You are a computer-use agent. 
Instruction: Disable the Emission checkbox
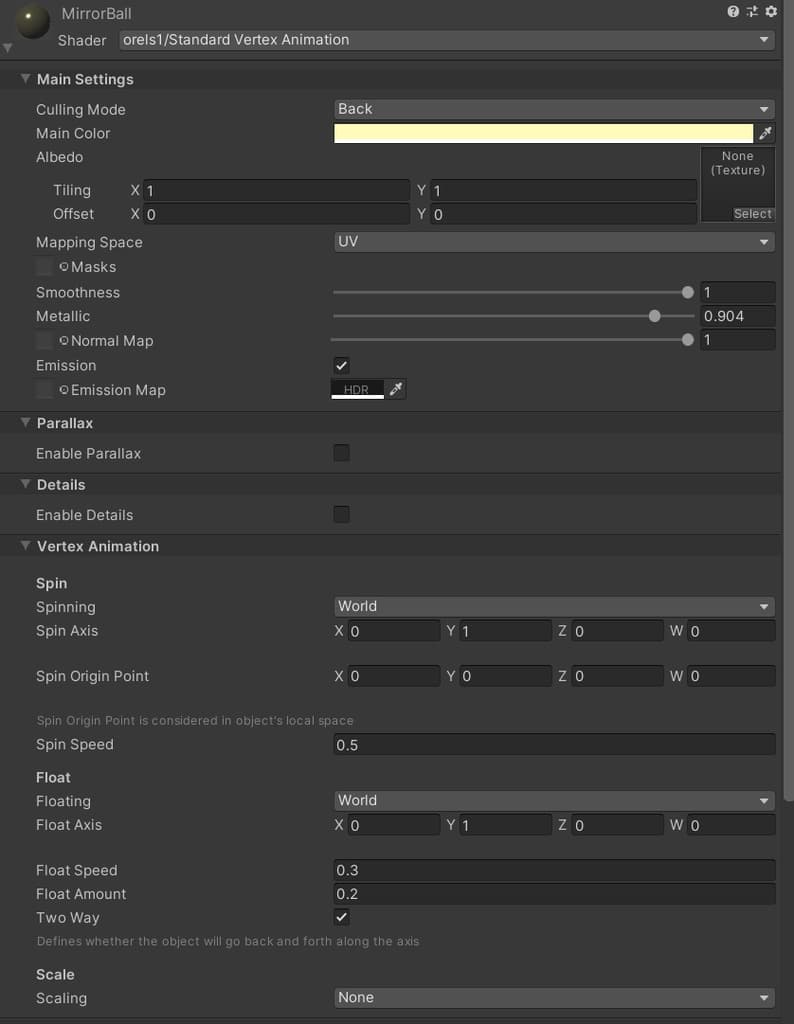point(342,366)
